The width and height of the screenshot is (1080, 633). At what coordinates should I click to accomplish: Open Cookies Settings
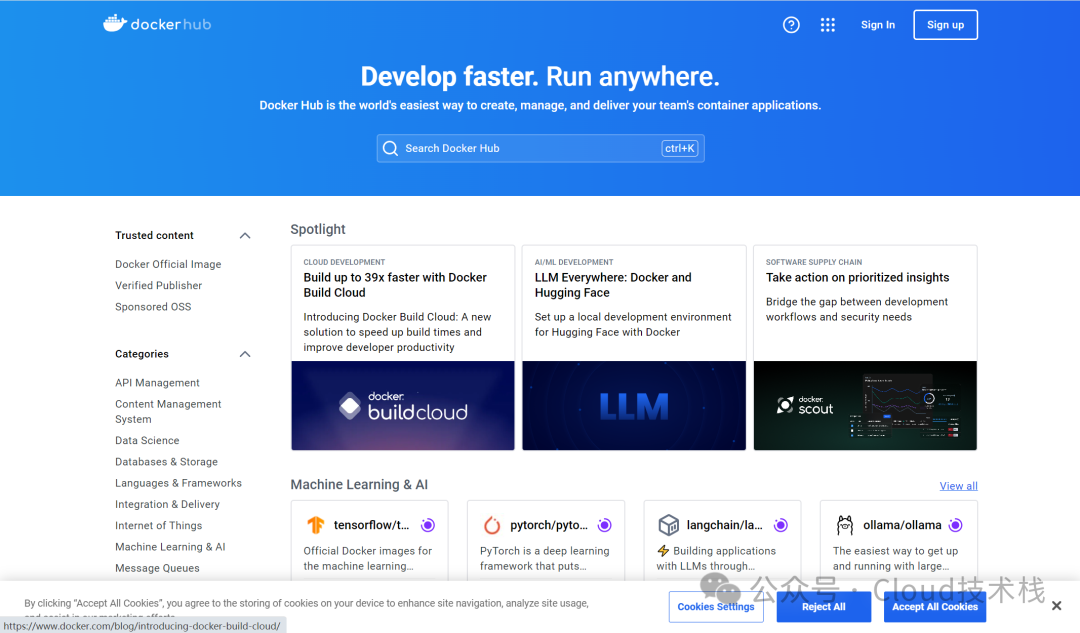point(716,607)
